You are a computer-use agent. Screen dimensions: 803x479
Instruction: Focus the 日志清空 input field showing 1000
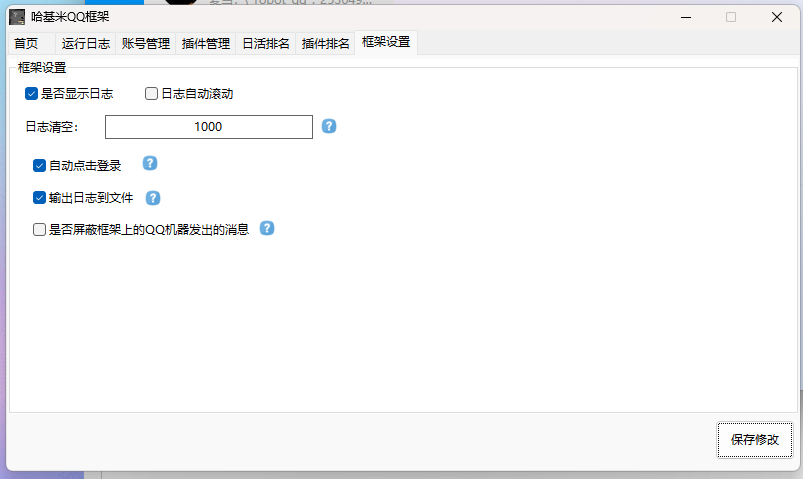pos(209,127)
